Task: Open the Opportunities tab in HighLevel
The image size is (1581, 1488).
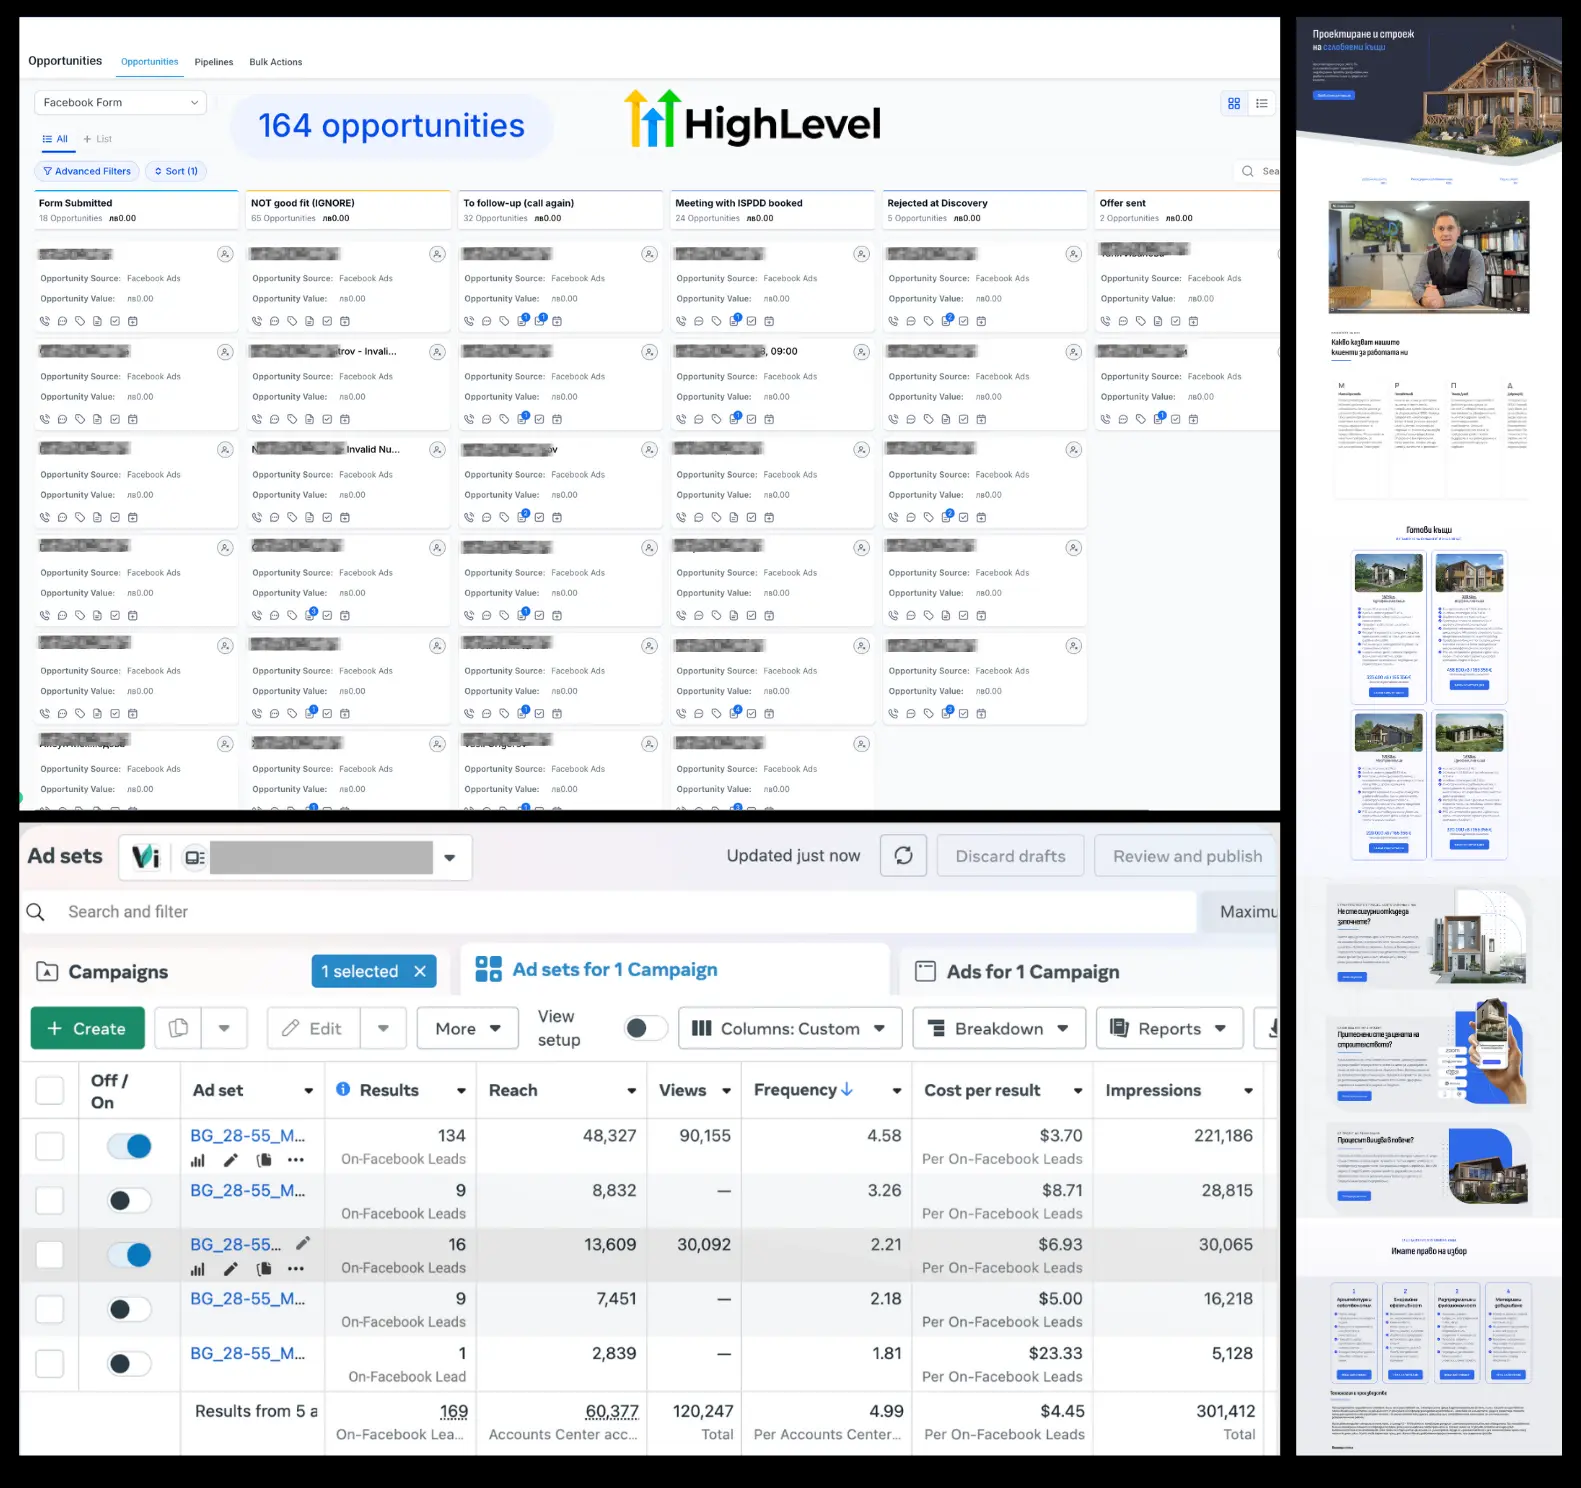Action: click(x=149, y=62)
